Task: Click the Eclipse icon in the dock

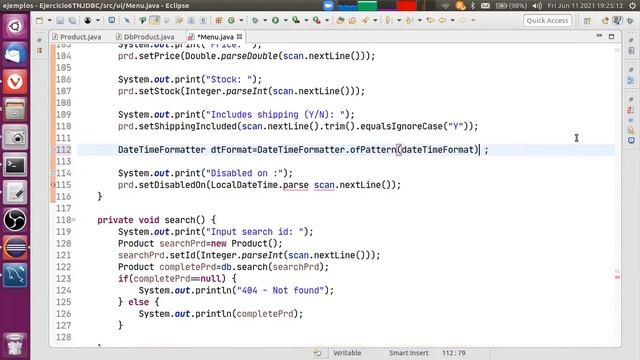Action: (x=15, y=247)
